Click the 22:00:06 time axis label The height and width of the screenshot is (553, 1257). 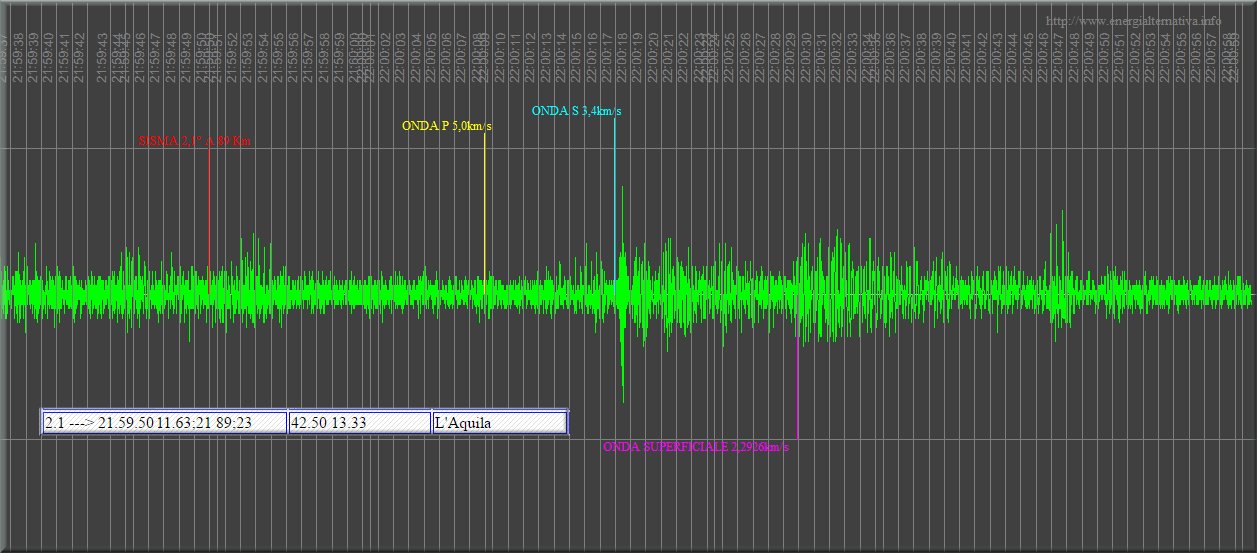click(x=447, y=56)
